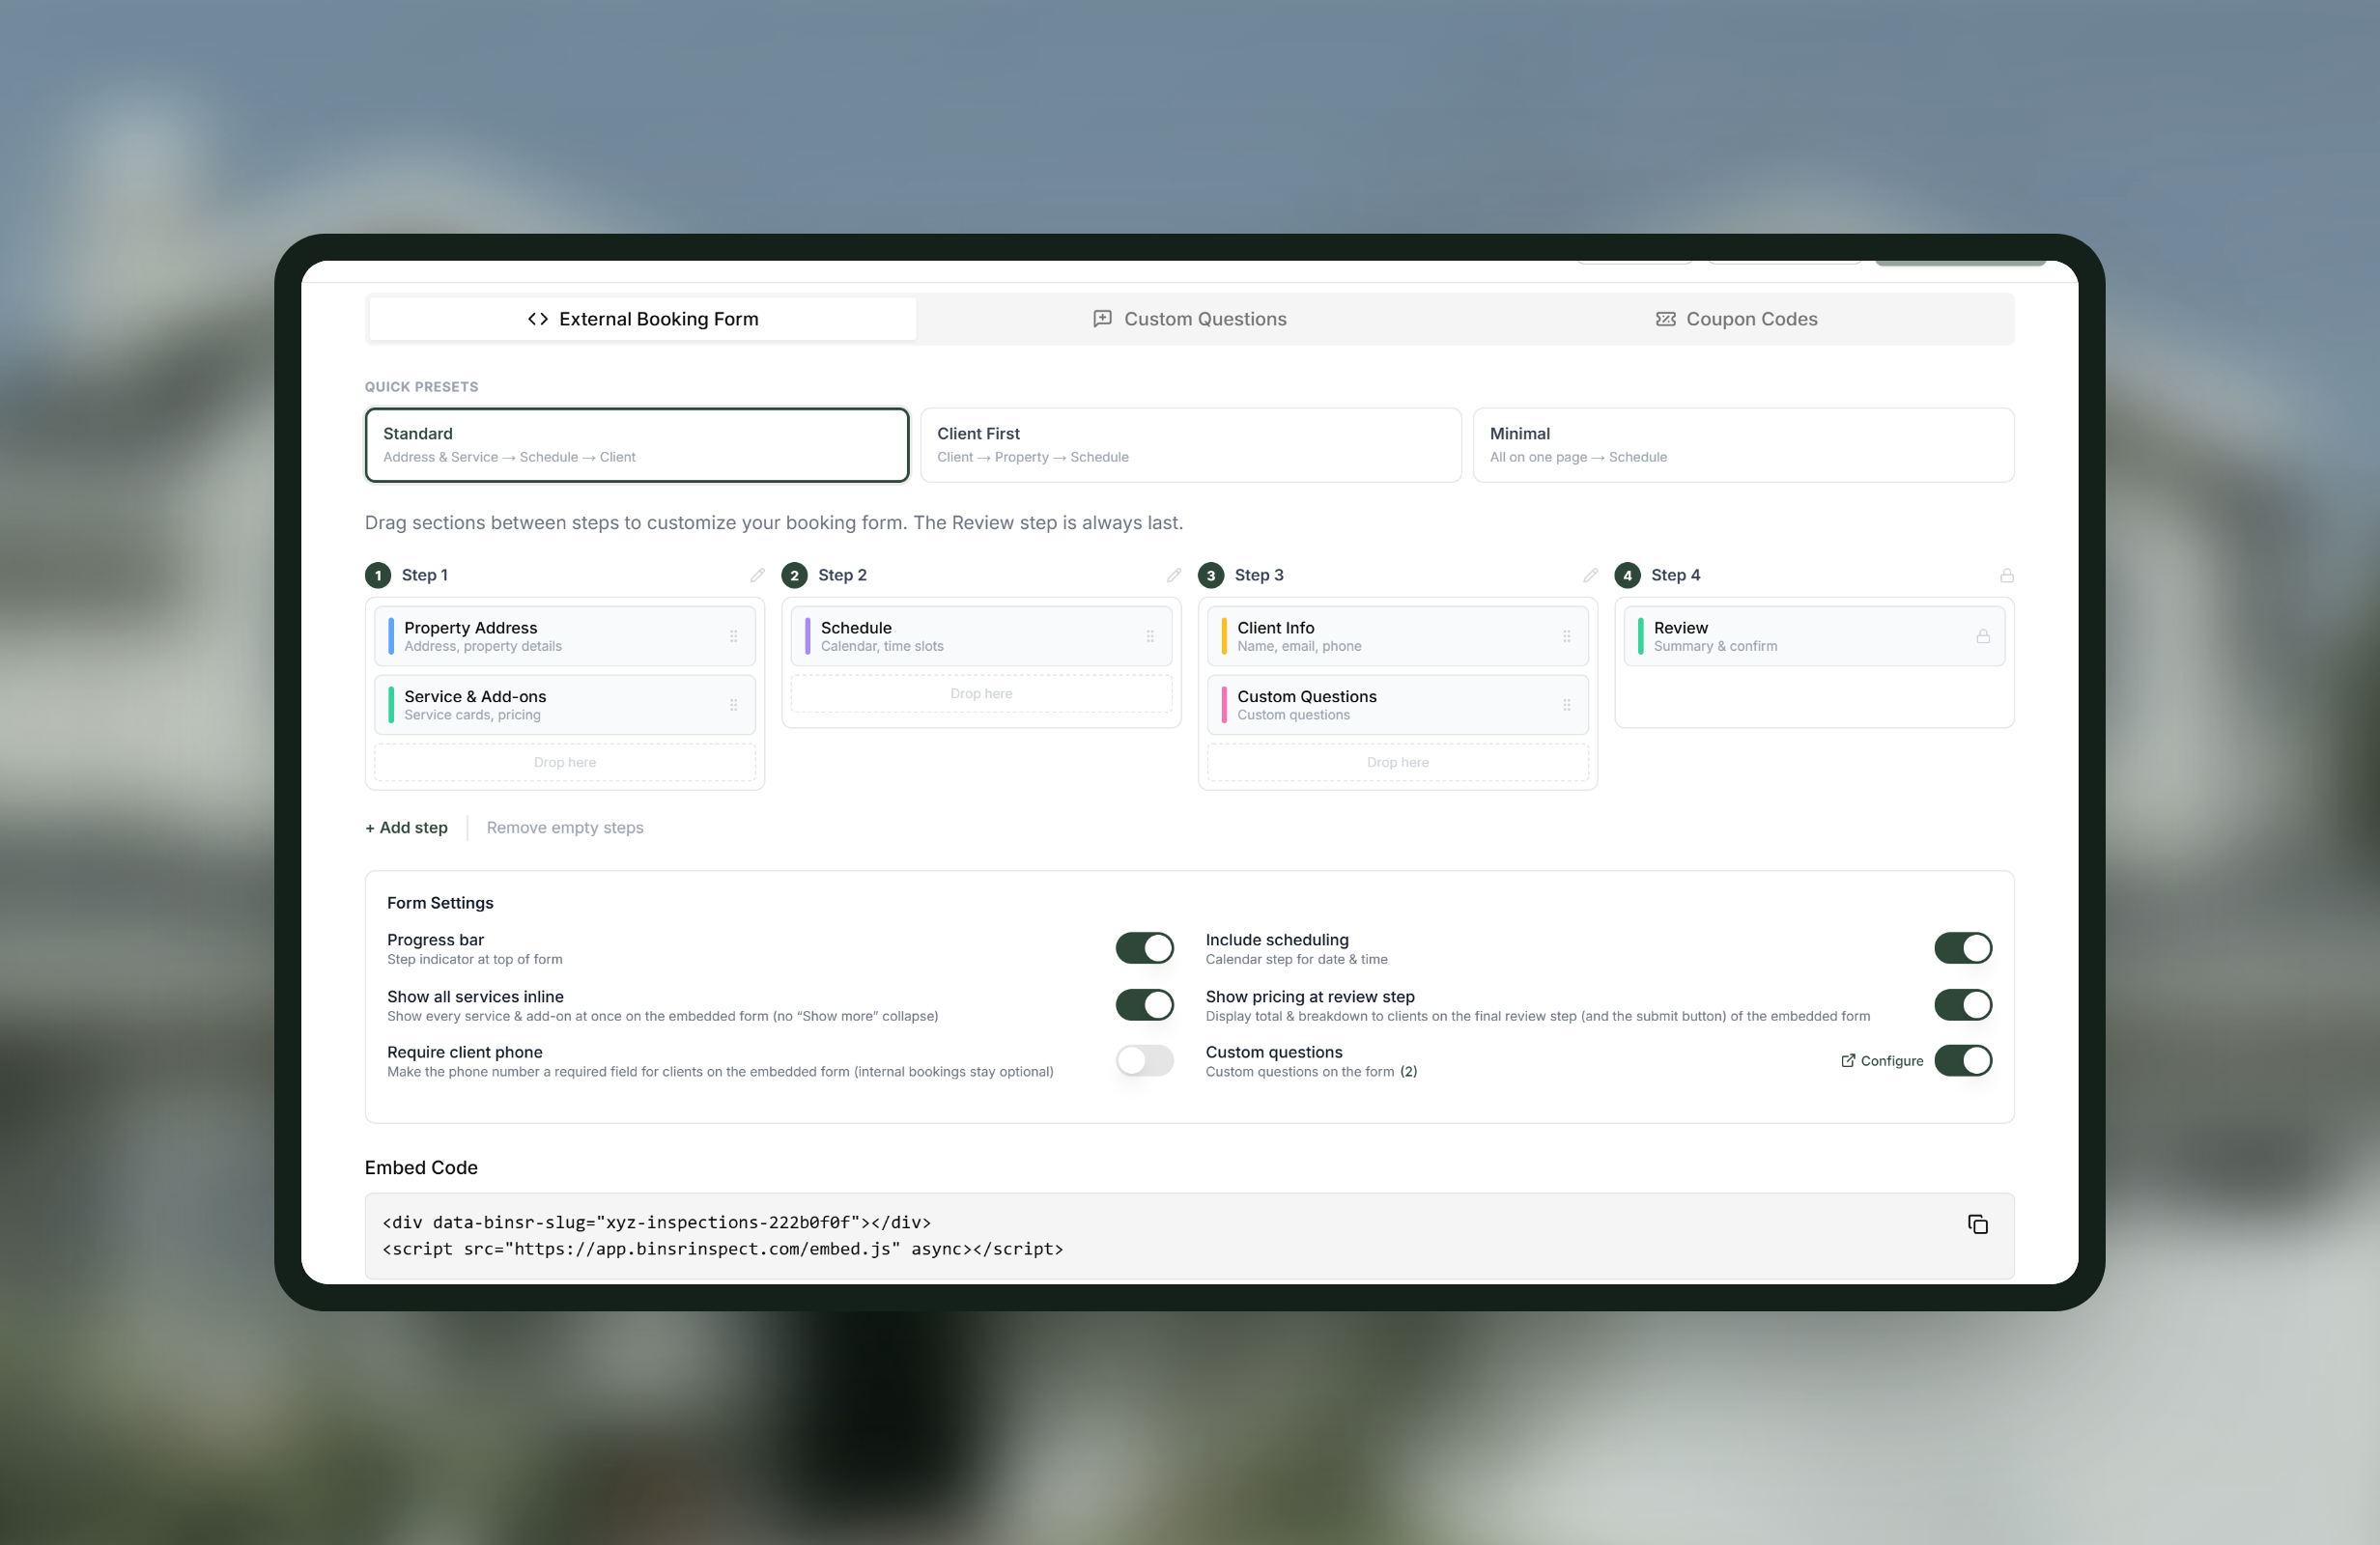Edit Step 3 name with pencil icon
Screen dimensions: 2380x1545
tap(1590, 575)
